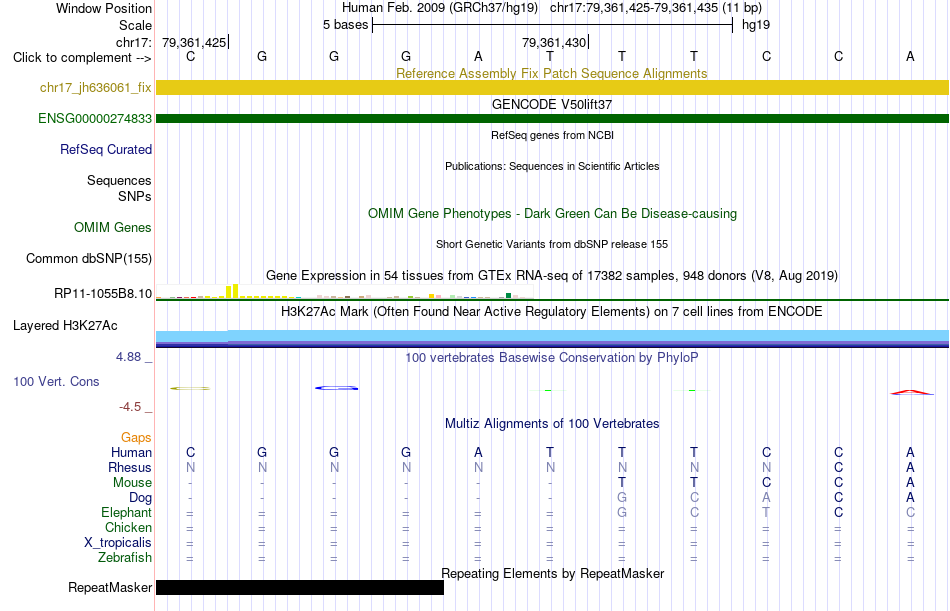Click the Sequences publications track label
Screen dimensions: 950x611
[x=119, y=181]
